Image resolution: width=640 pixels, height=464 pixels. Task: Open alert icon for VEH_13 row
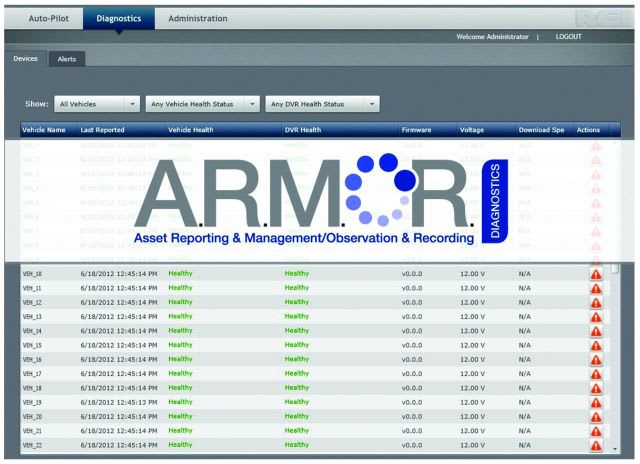click(596, 317)
